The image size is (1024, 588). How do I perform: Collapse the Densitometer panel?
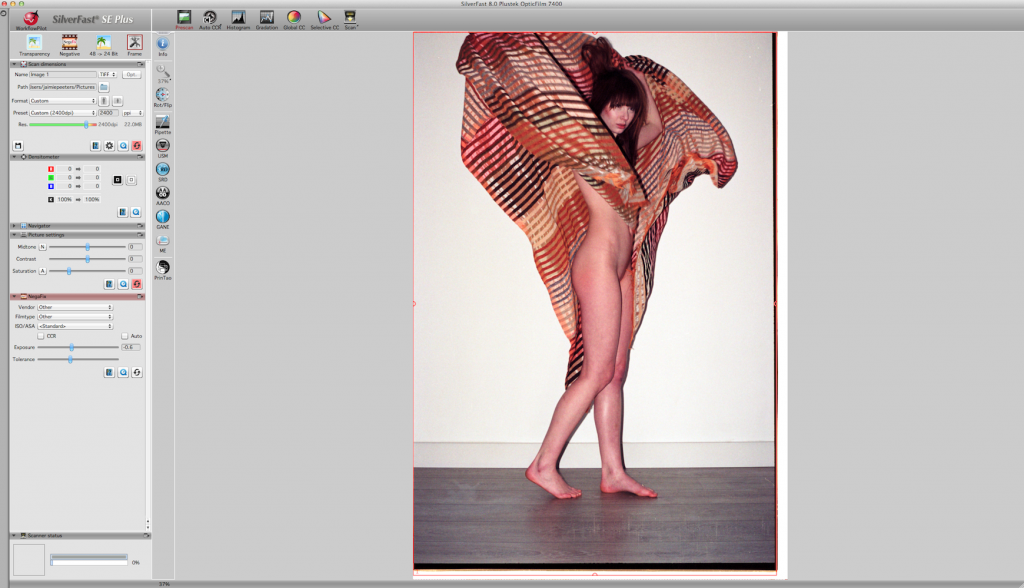click(14, 157)
